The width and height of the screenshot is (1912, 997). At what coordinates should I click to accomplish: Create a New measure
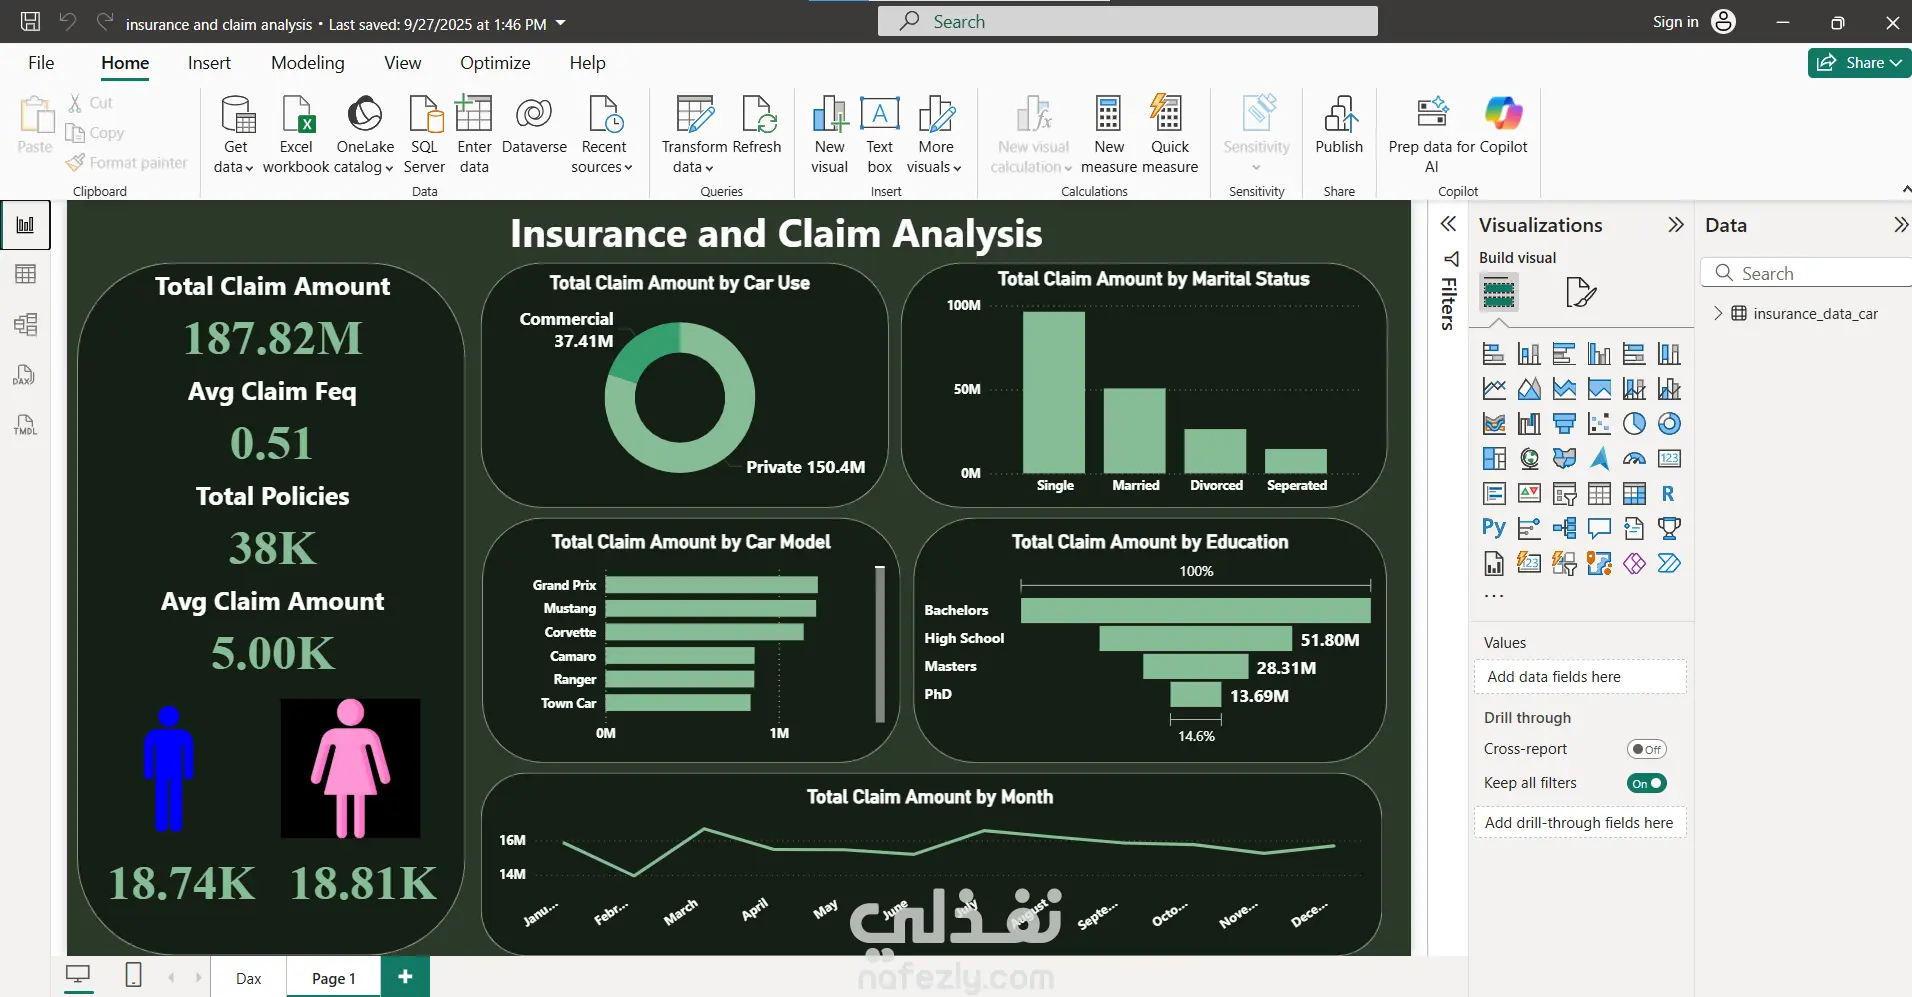click(x=1109, y=135)
